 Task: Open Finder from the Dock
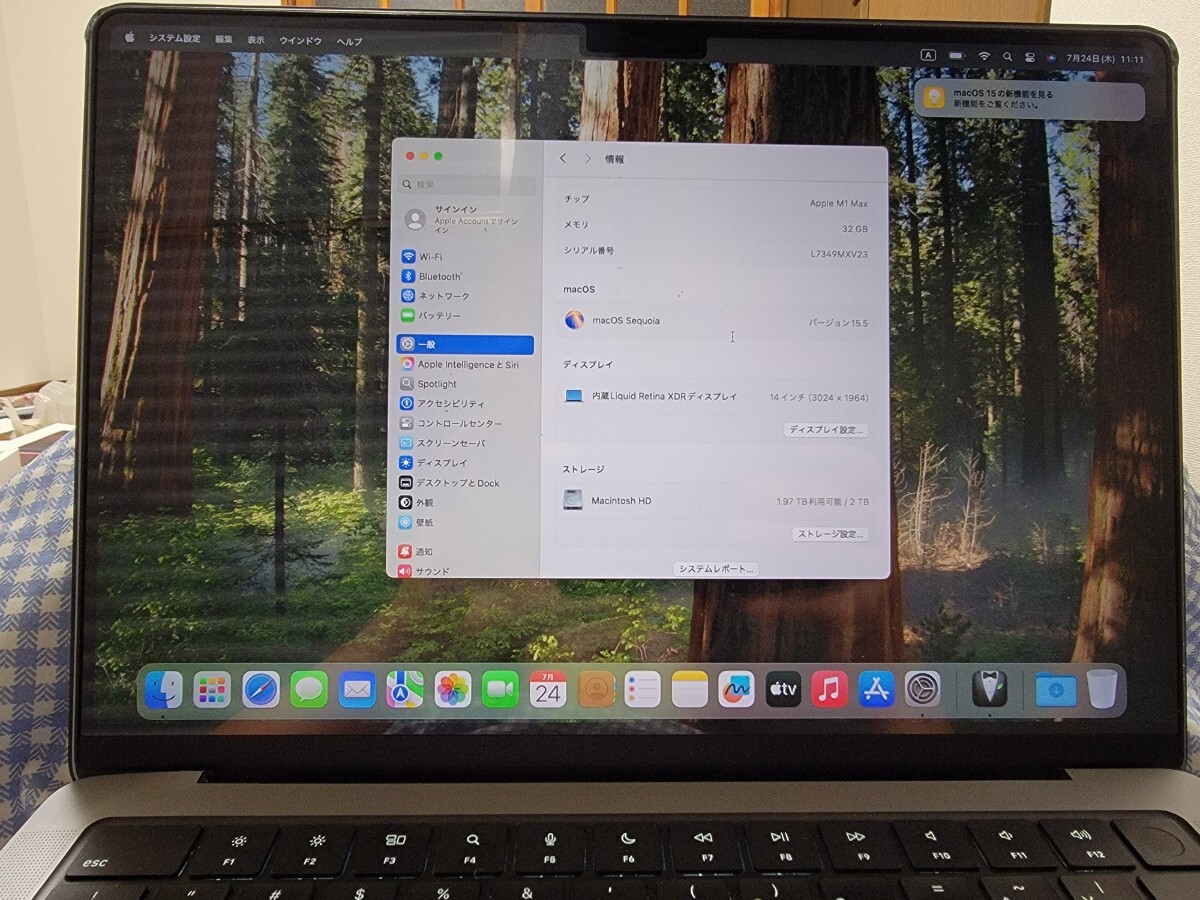(x=163, y=689)
